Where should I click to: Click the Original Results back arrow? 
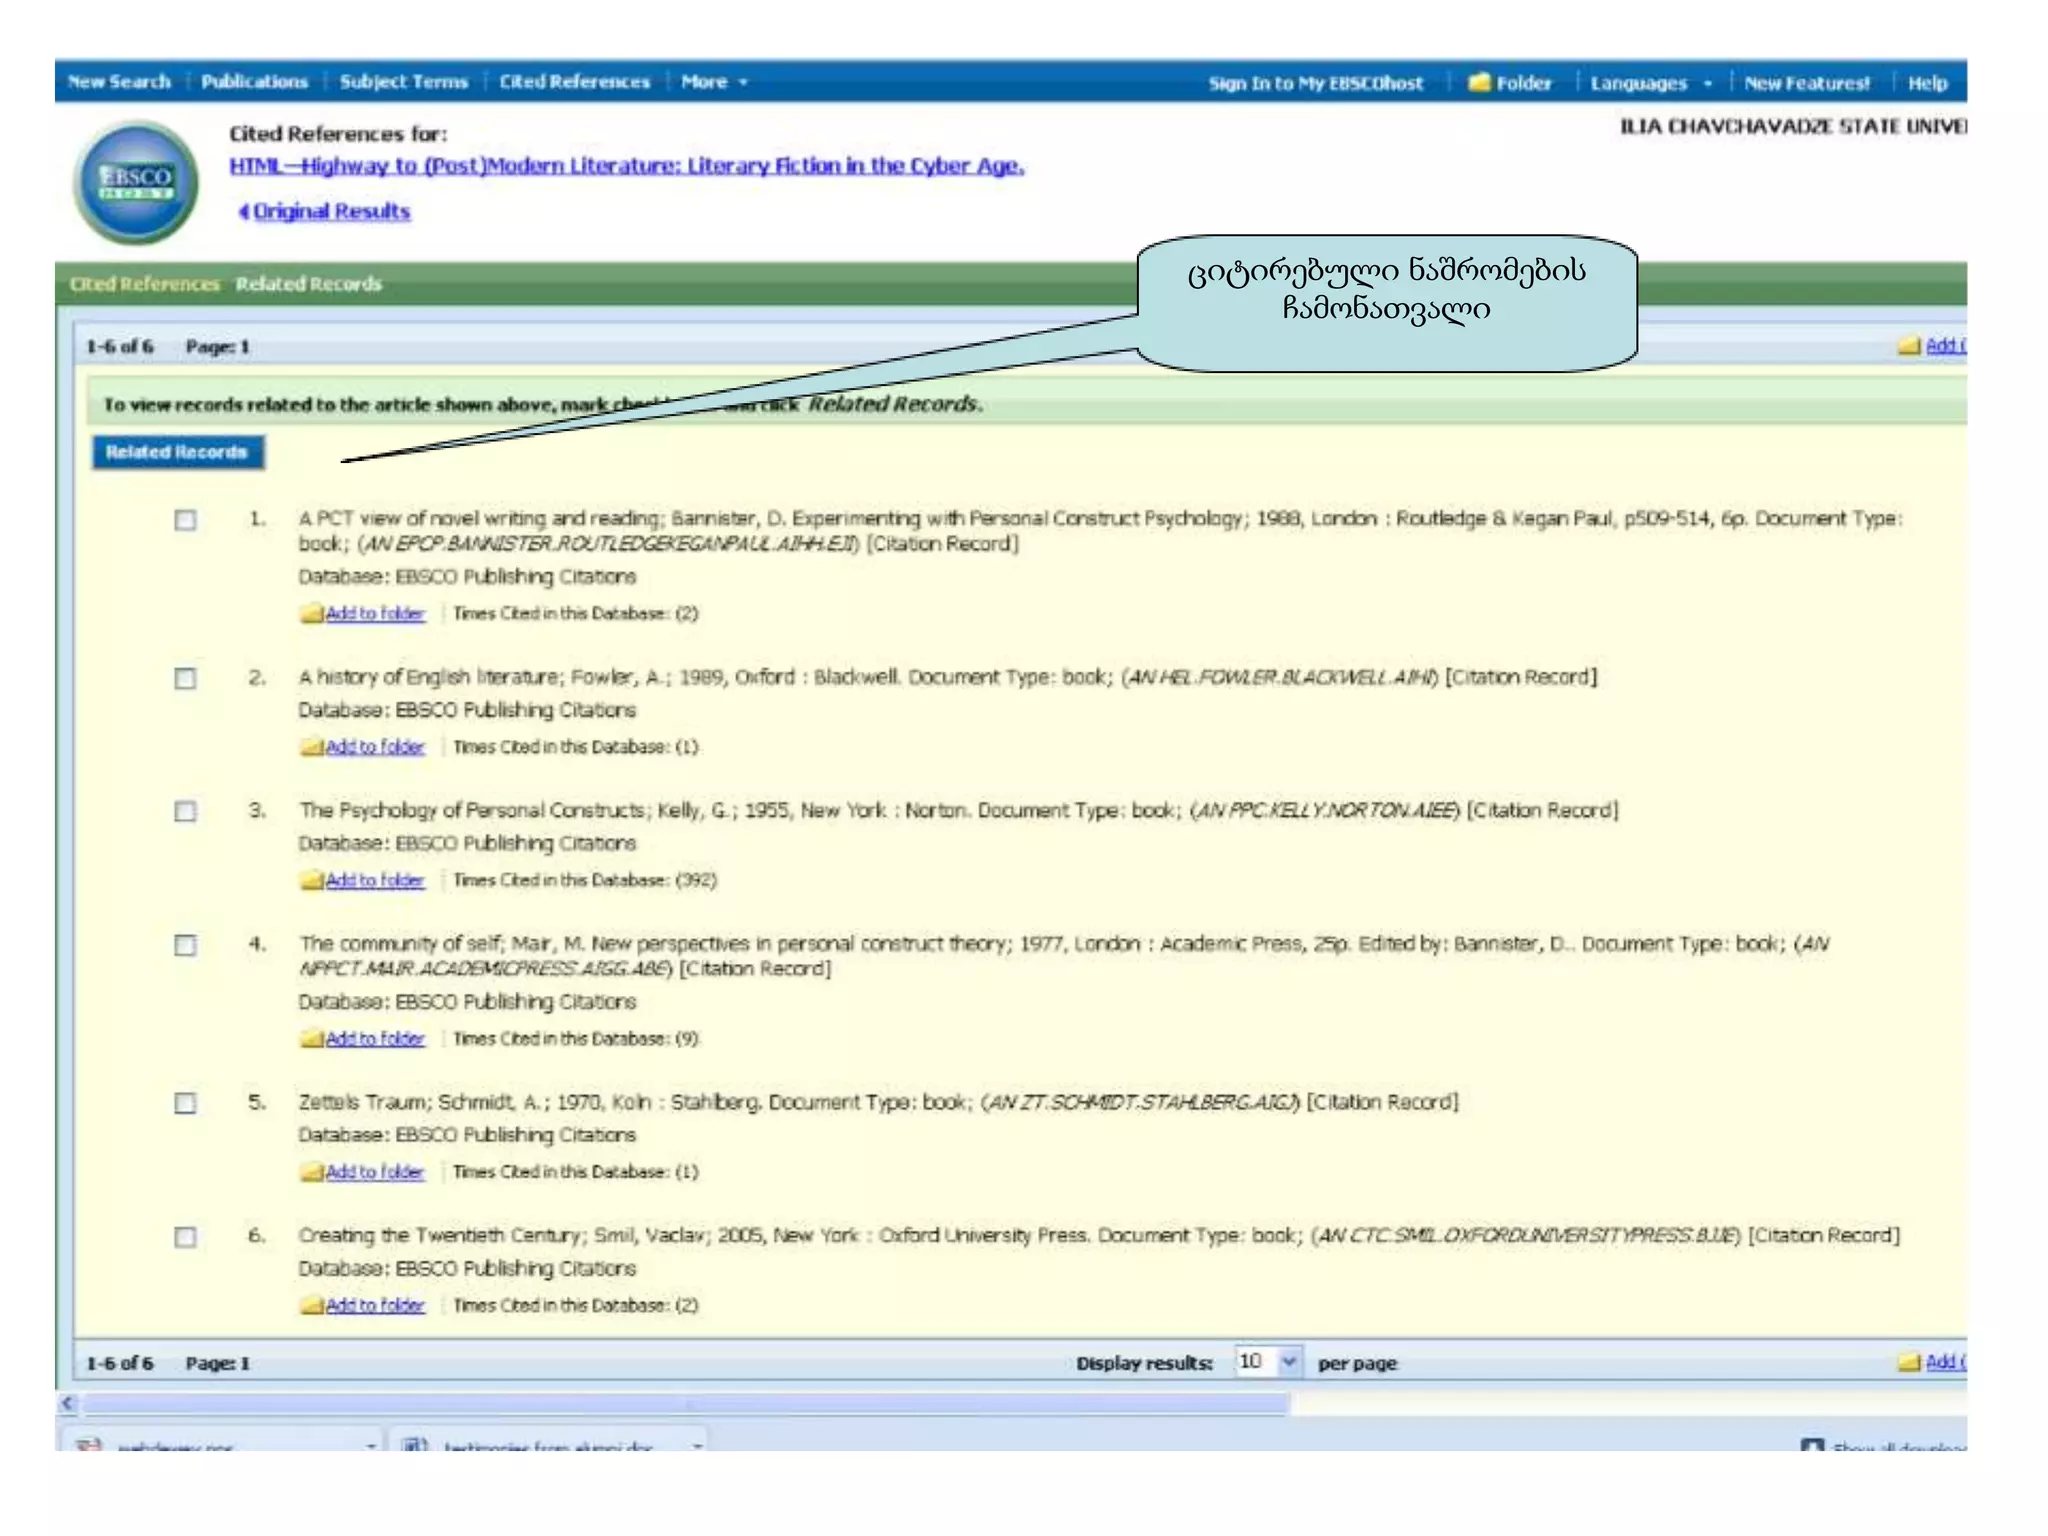(243, 212)
